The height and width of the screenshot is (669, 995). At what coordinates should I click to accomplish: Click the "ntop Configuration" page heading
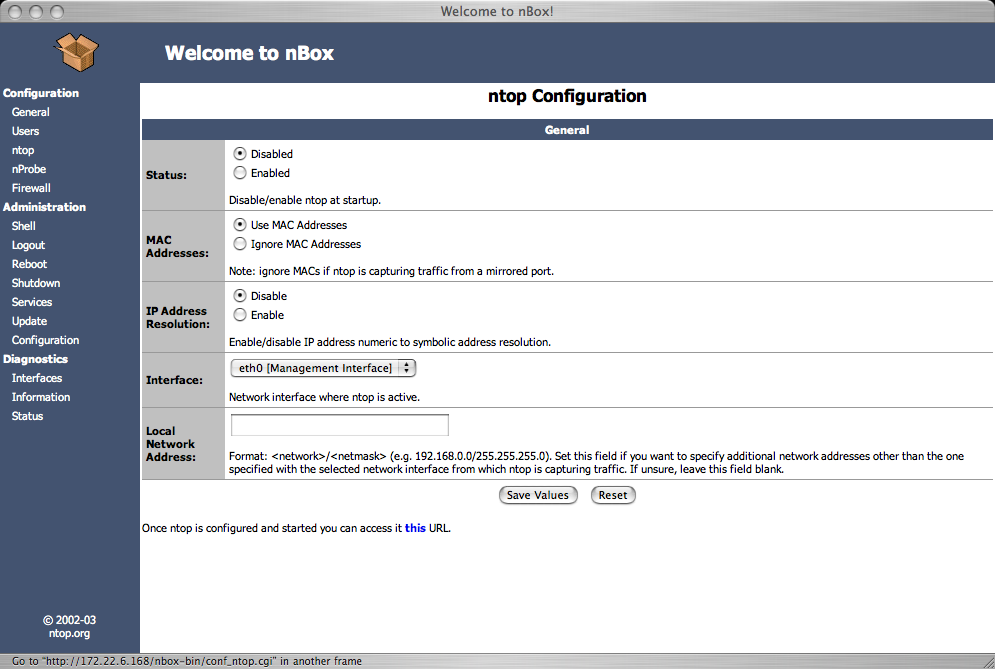click(x=567, y=96)
